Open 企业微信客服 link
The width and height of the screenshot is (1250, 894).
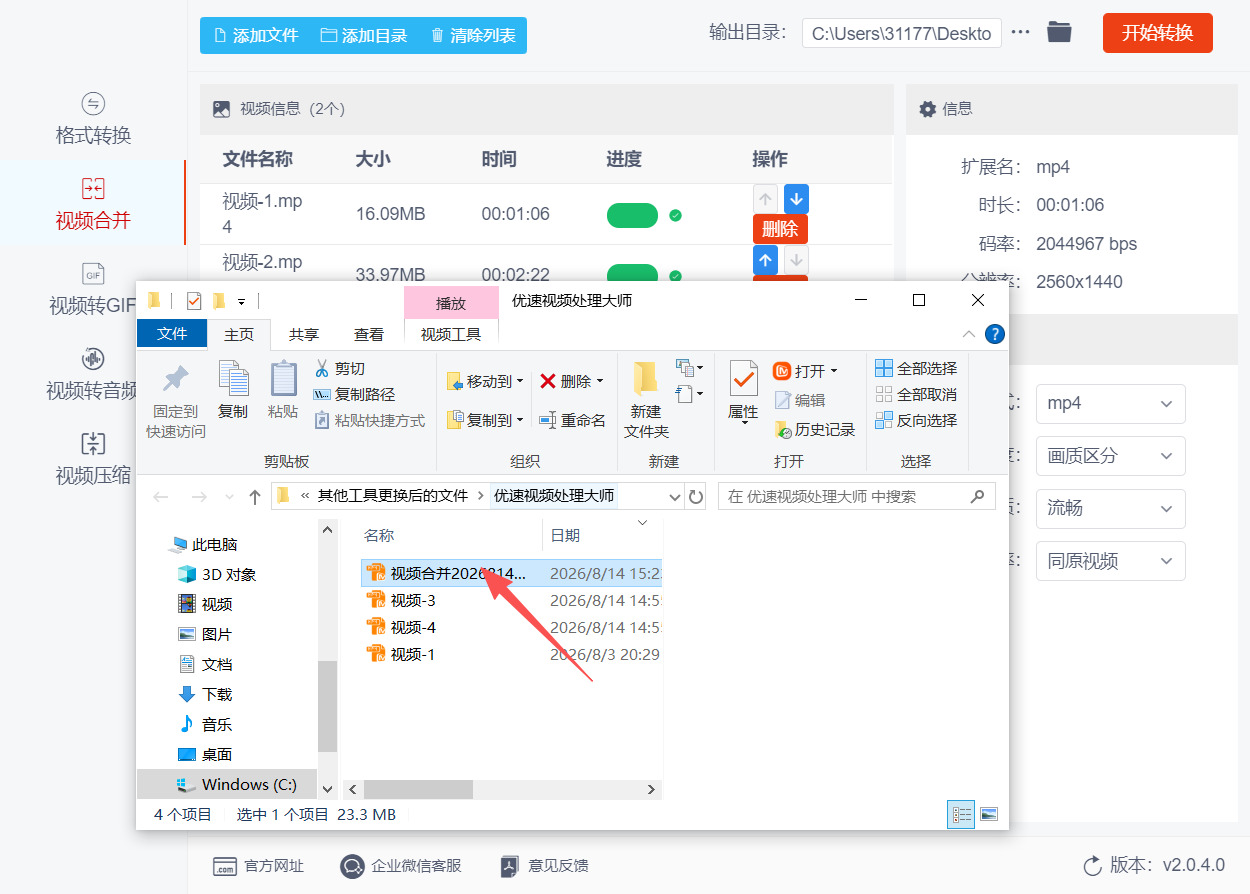(x=401, y=866)
